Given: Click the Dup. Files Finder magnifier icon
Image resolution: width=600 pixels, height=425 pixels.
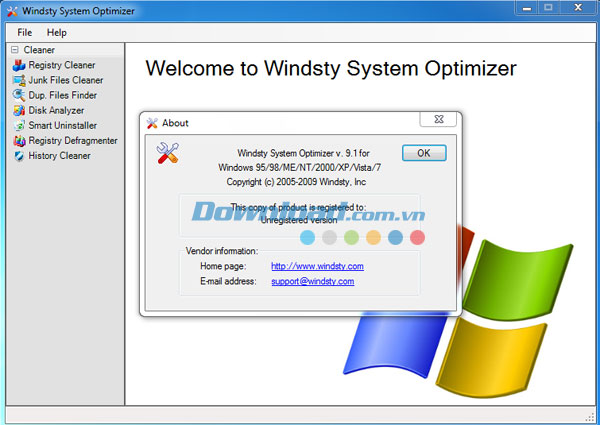Looking at the screenshot, I should coord(19,95).
